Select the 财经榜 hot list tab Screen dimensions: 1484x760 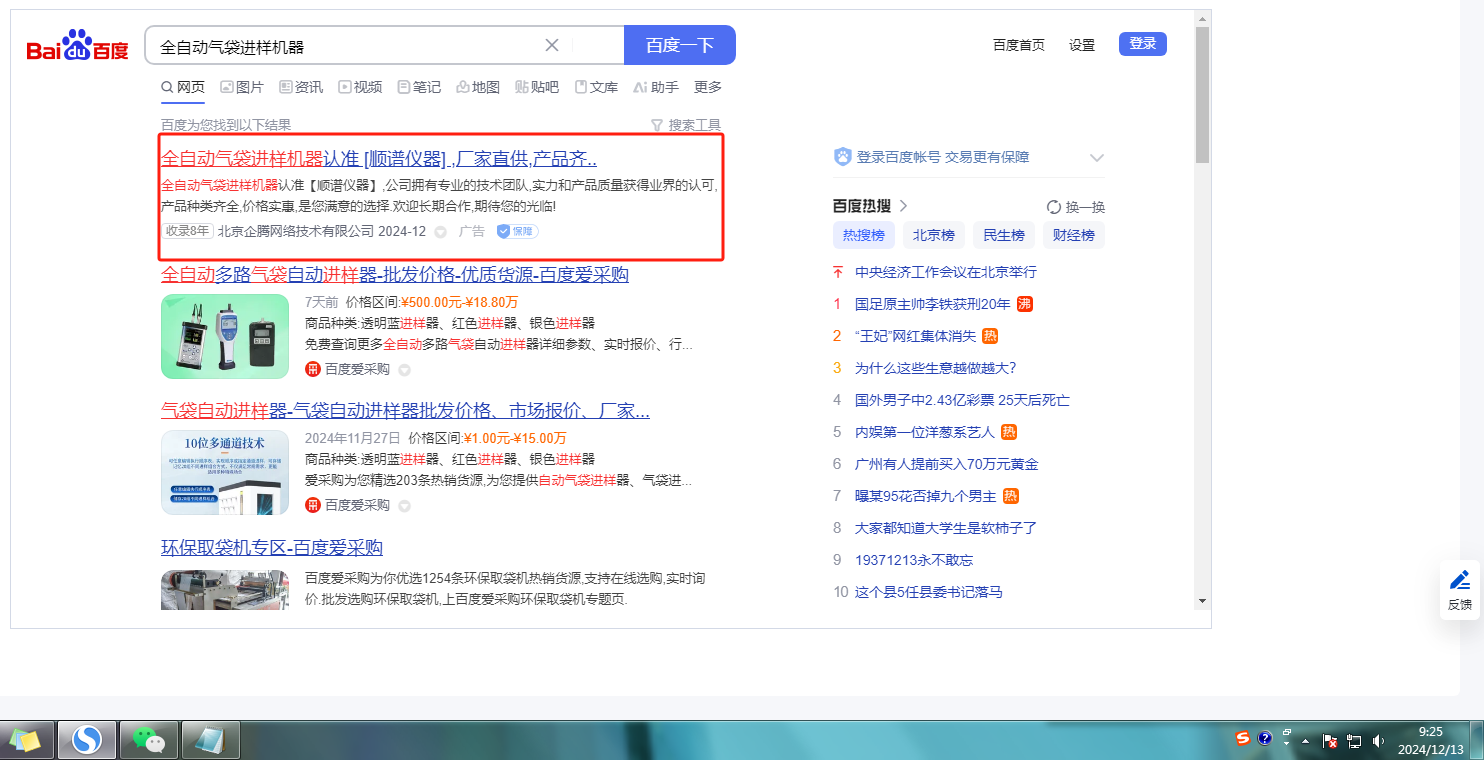pyautogui.click(x=1073, y=235)
